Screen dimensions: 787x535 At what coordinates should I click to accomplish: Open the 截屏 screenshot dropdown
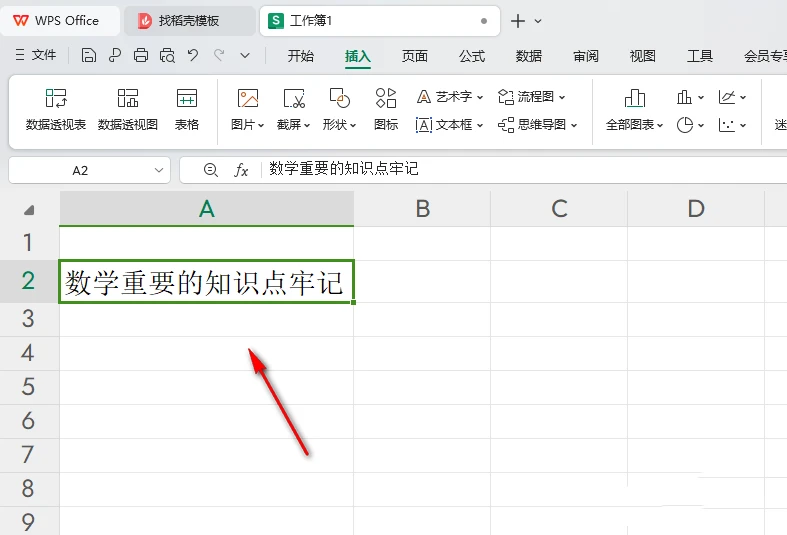coord(294,109)
